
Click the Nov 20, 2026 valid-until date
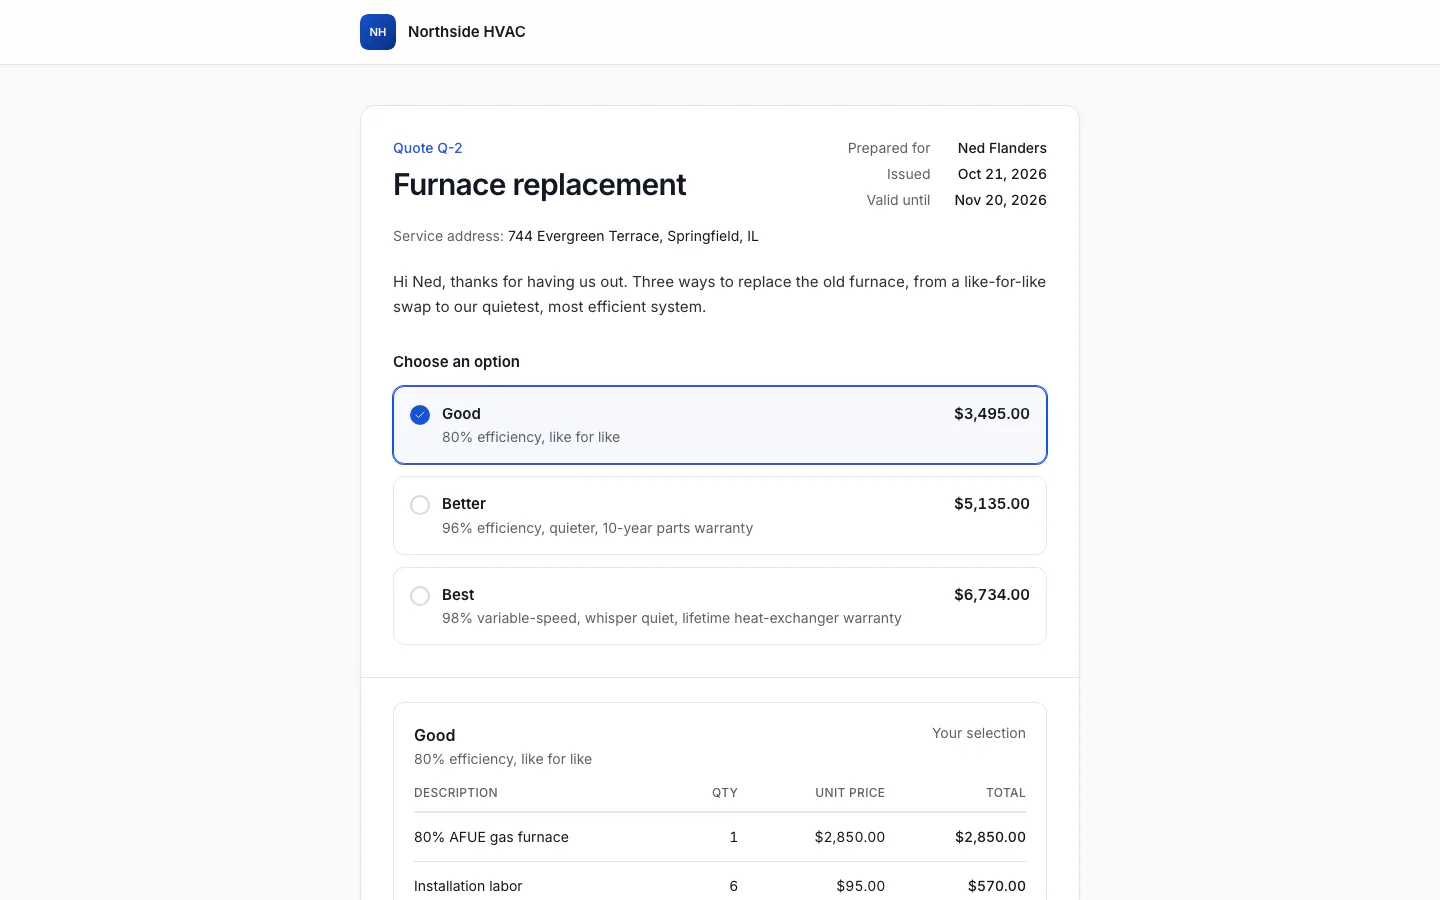tap(1001, 200)
